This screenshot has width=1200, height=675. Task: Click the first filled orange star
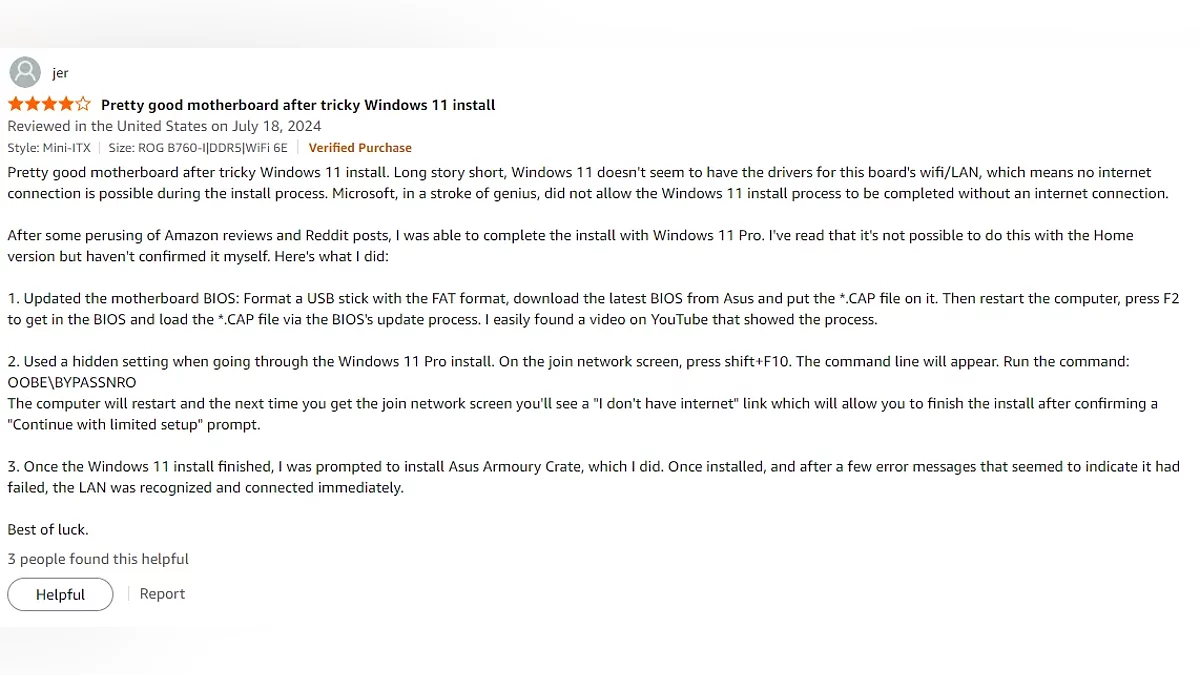(16, 104)
